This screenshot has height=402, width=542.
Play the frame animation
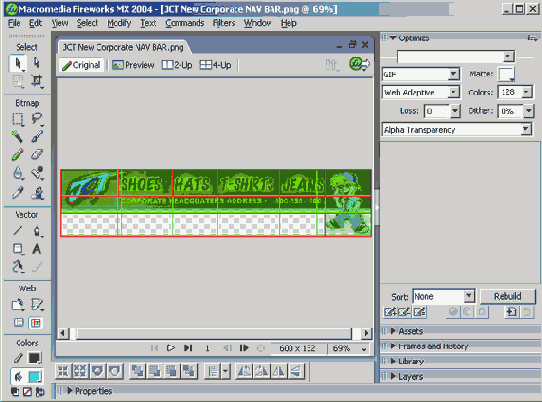[170, 348]
